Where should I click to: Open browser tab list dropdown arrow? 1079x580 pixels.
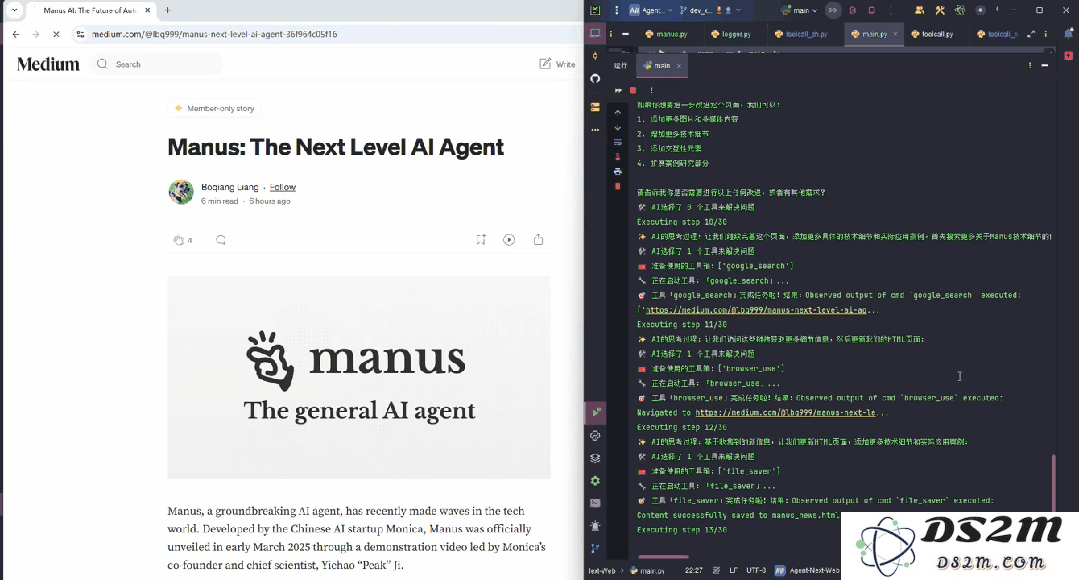click(x=14, y=10)
